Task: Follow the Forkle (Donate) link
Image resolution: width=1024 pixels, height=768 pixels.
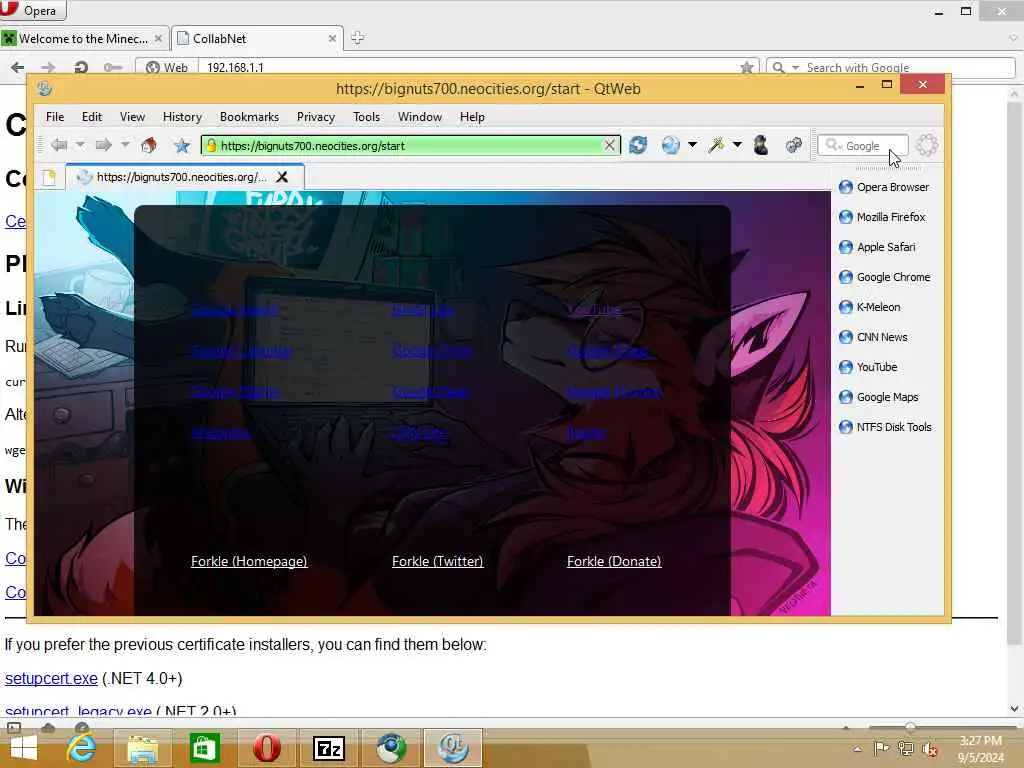Action: (614, 561)
